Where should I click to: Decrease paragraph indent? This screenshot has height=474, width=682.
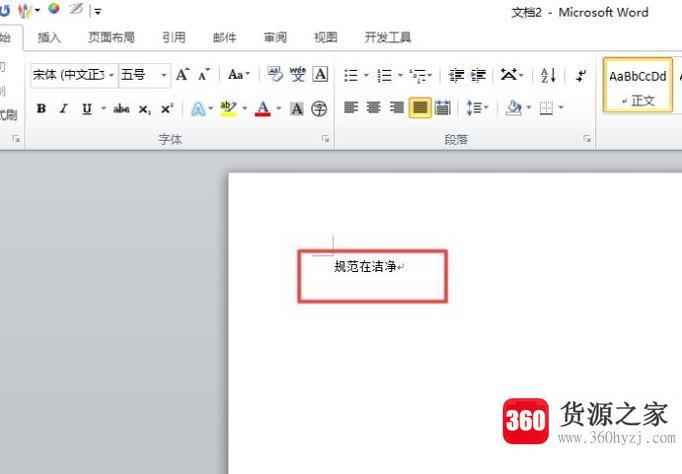456,75
